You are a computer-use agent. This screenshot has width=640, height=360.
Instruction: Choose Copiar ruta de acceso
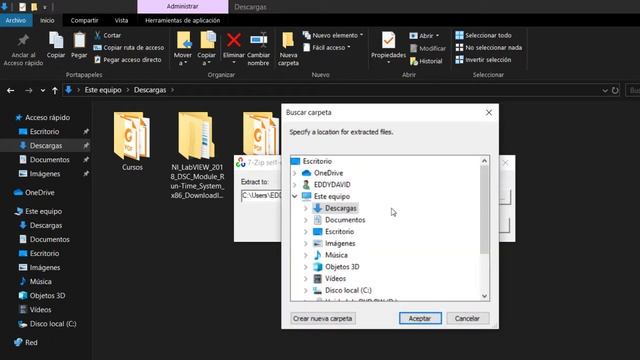(x=129, y=48)
